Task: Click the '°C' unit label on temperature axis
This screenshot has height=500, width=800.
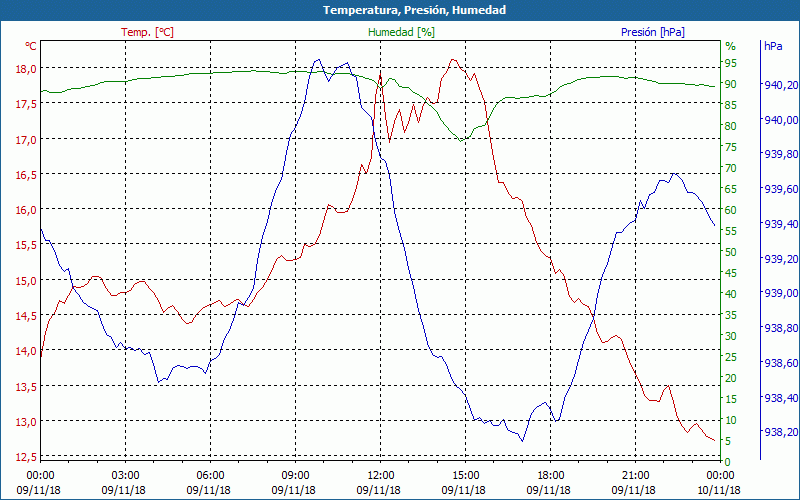Action: (x=31, y=46)
